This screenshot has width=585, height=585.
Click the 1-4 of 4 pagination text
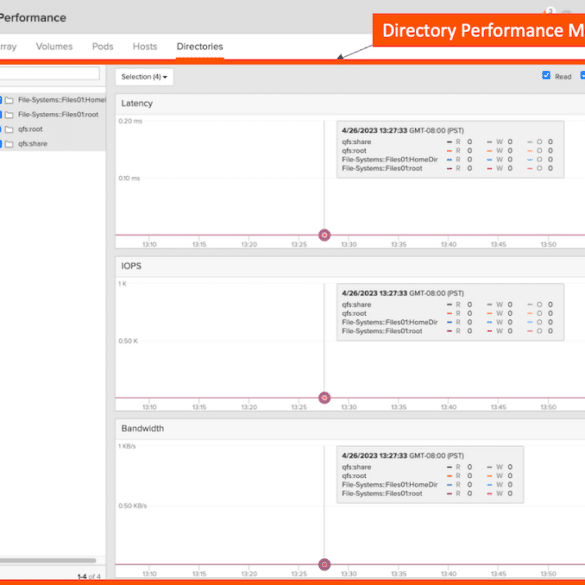89,577
